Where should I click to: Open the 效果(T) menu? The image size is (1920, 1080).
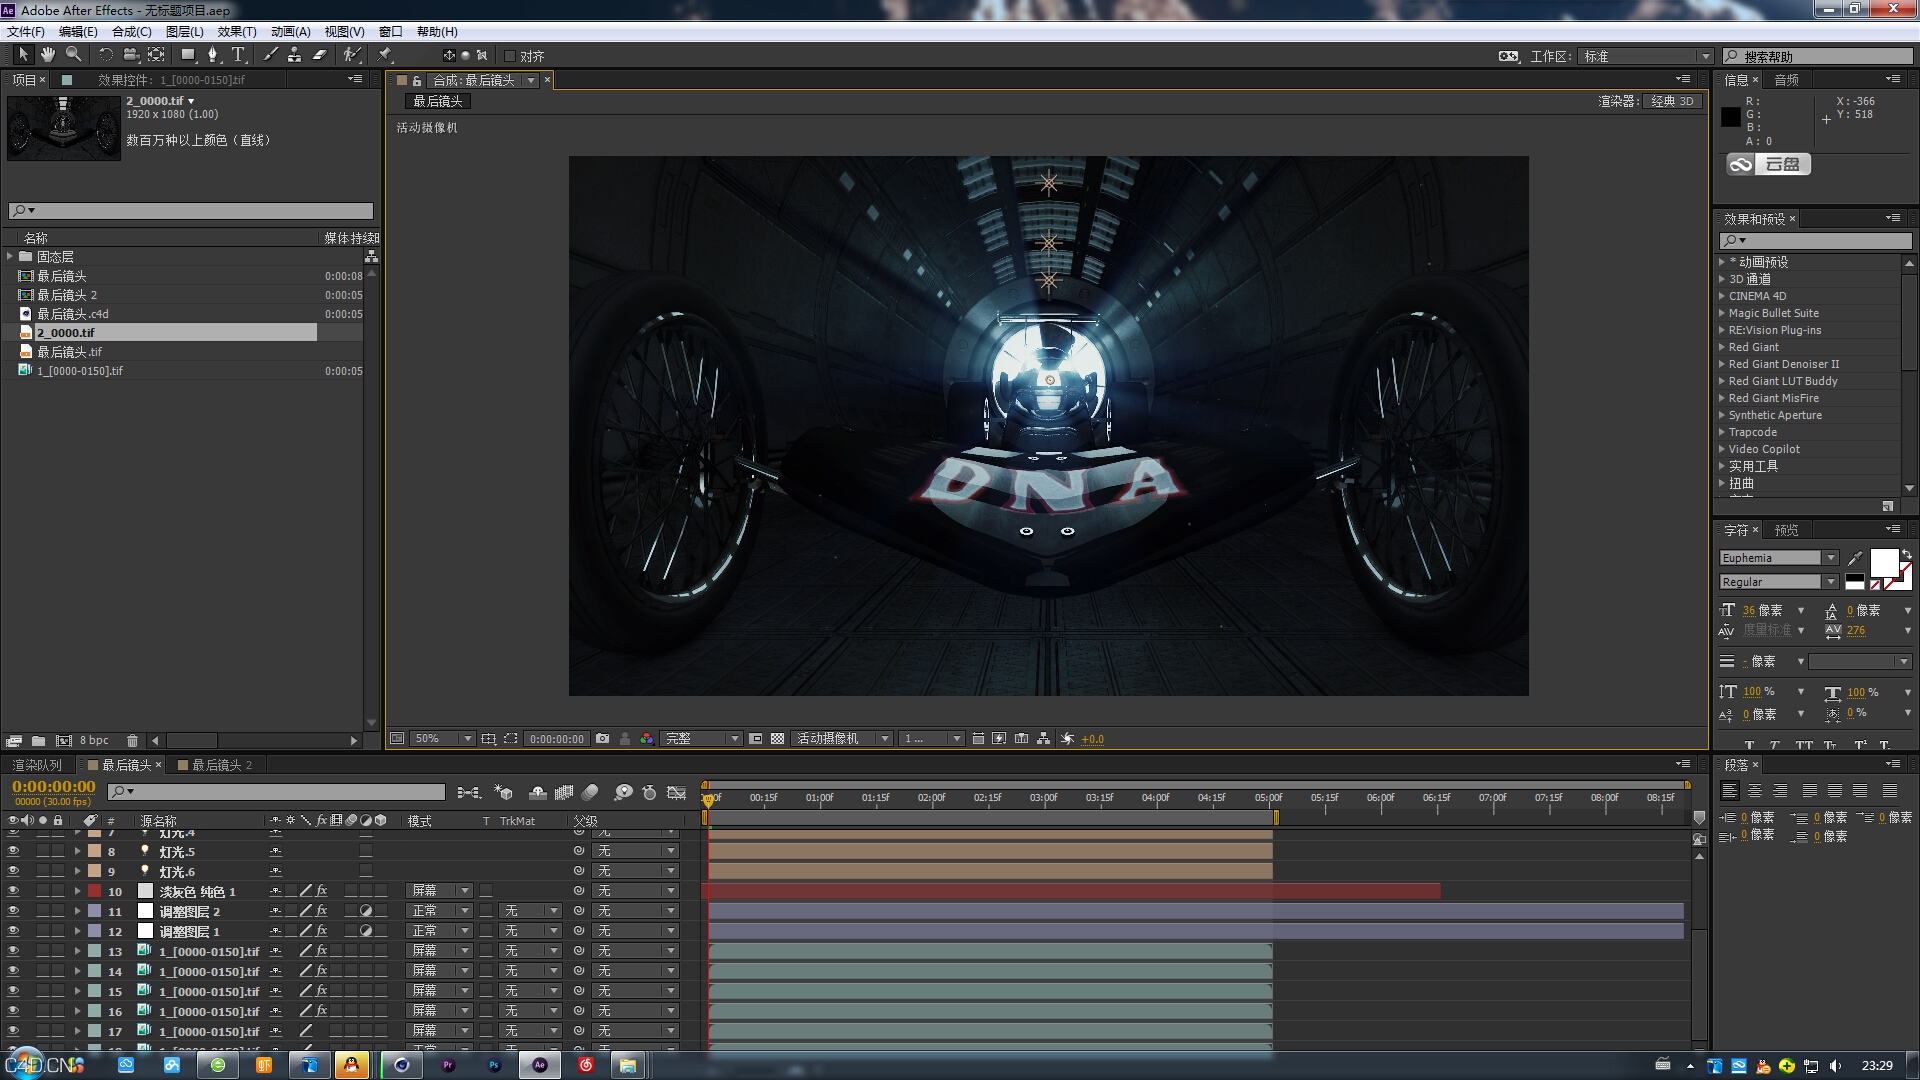click(x=236, y=32)
